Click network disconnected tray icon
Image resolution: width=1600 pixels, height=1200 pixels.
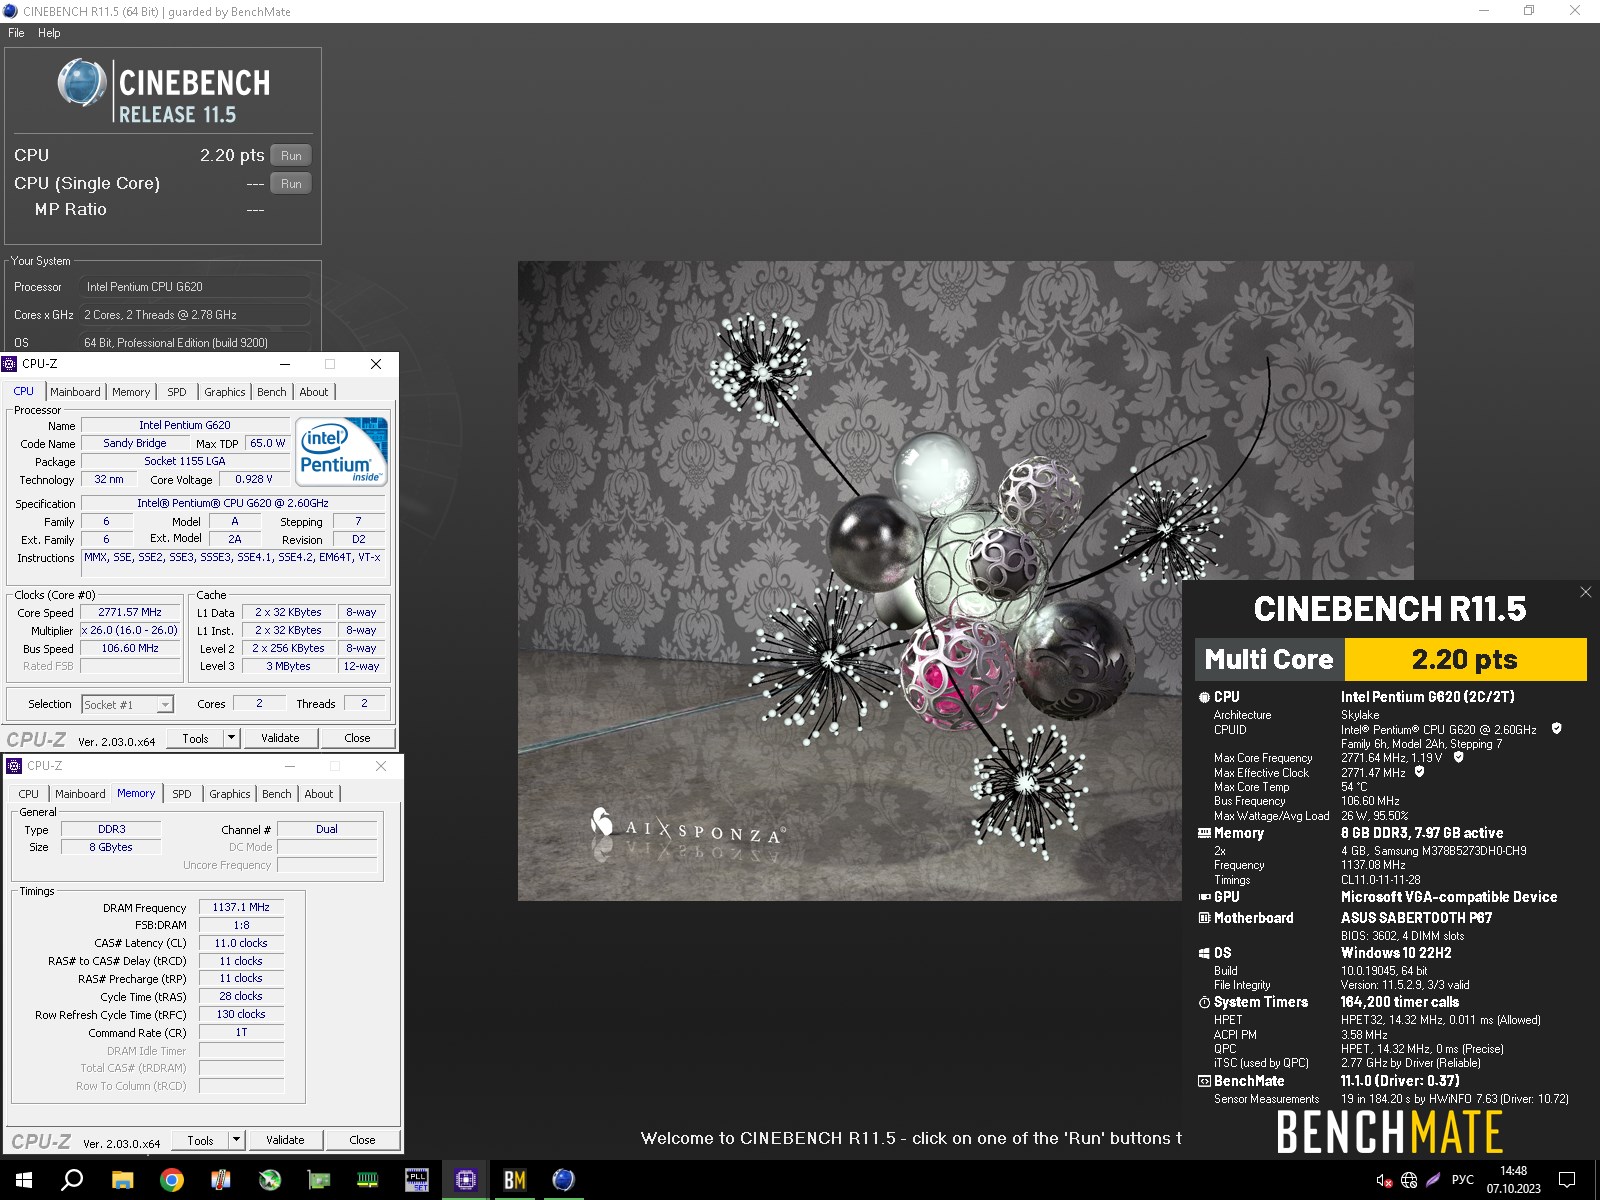pos(1409,1180)
